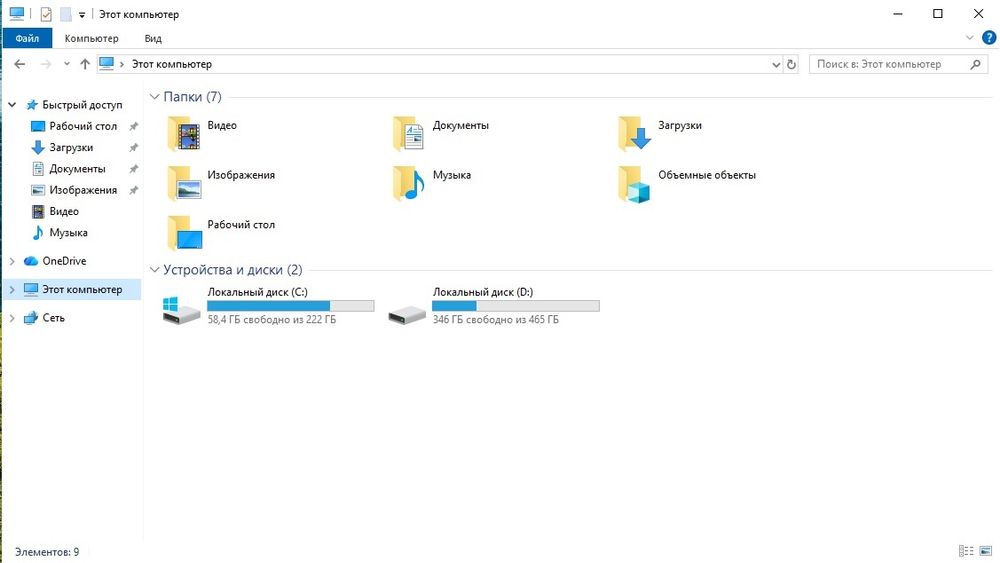Viewport: 1000px width, 563px height.
Task: Open the Изображения folder icon in main pane
Action: point(184,182)
